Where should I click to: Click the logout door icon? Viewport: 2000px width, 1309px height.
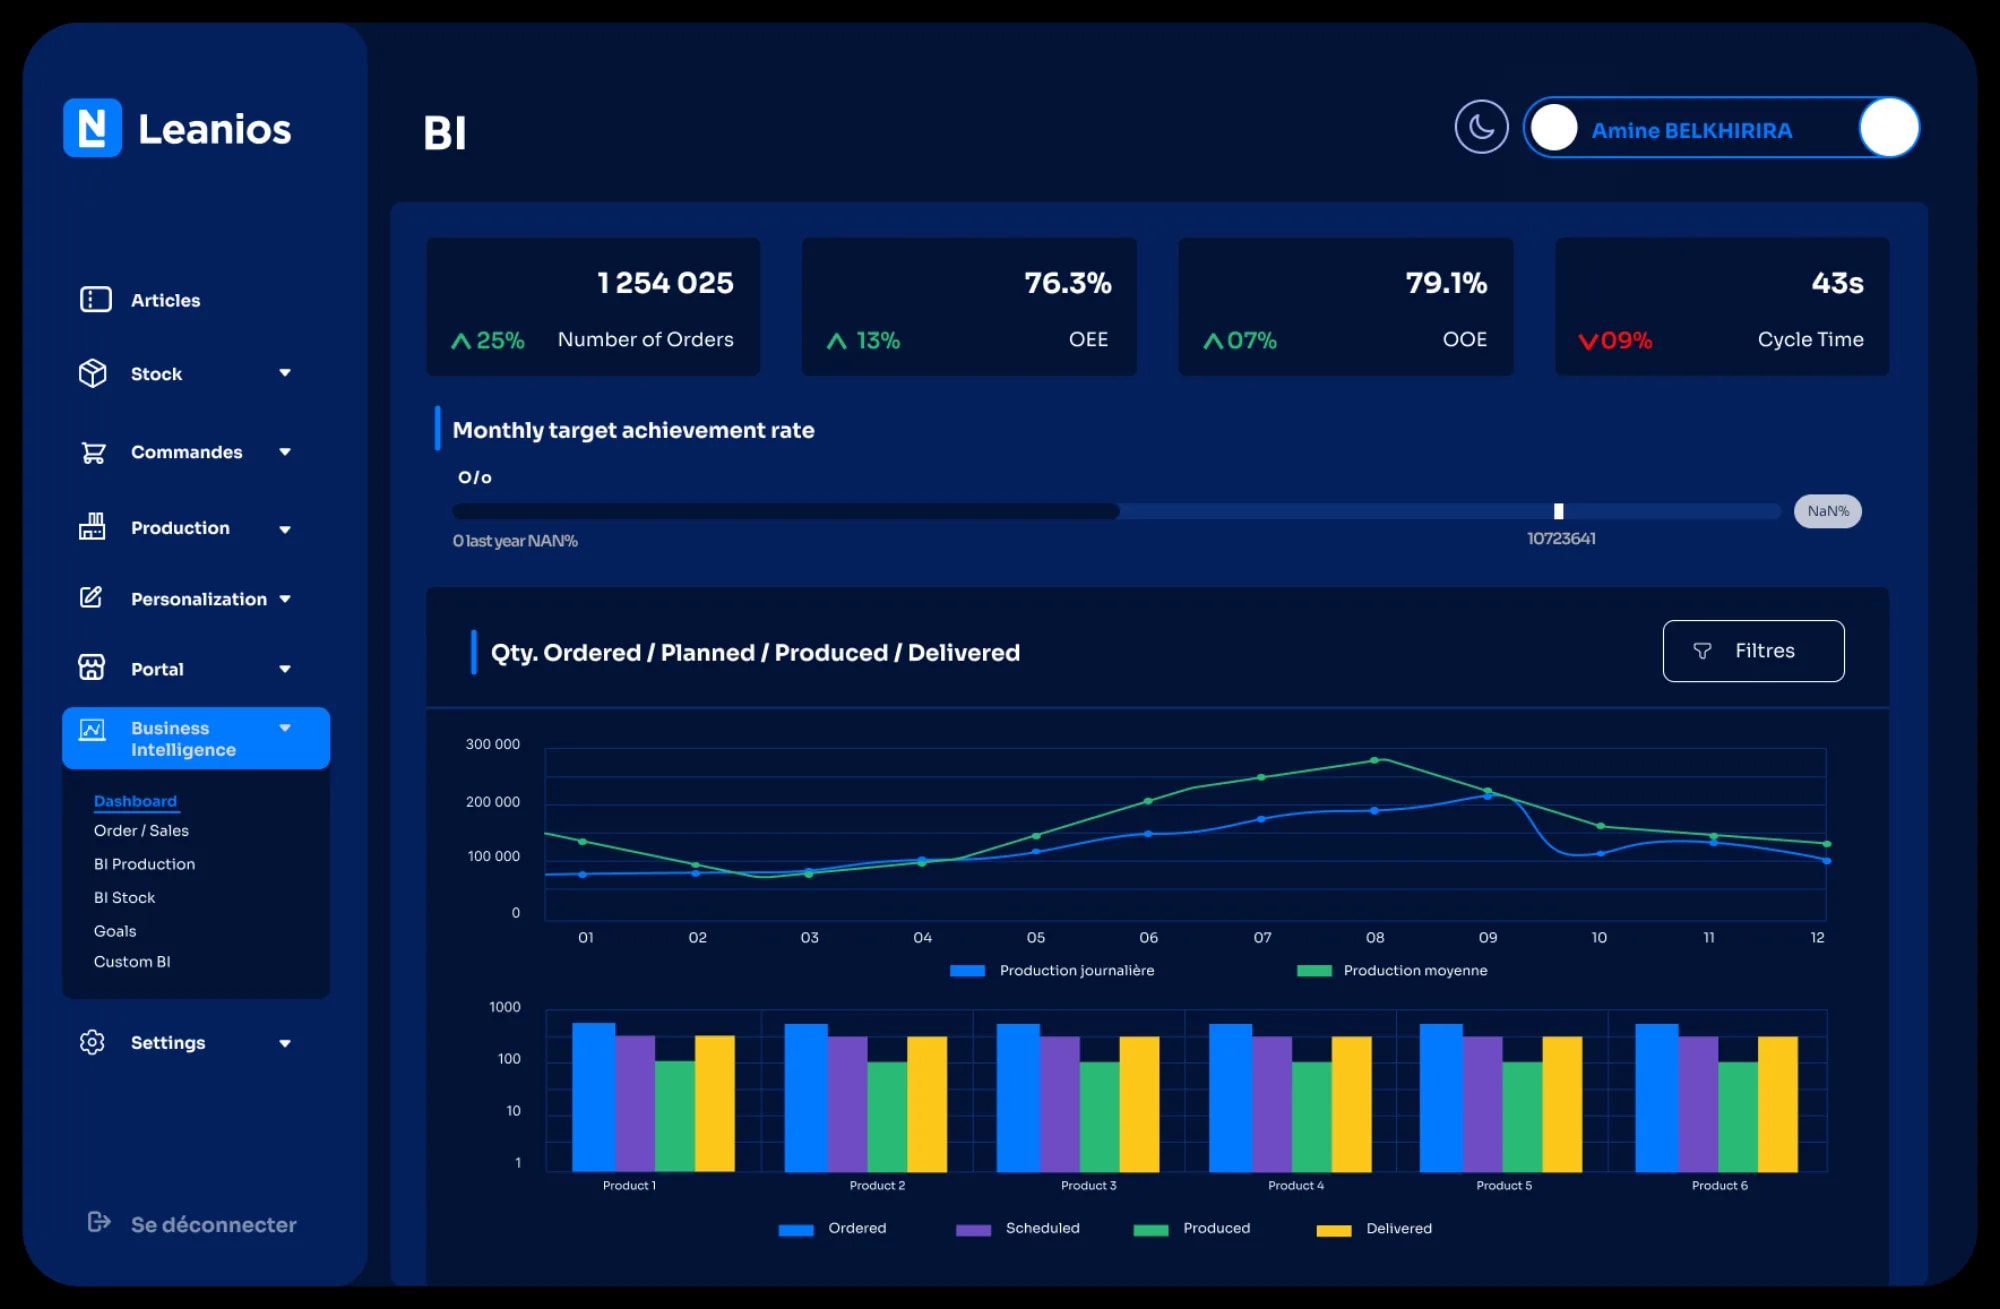coord(98,1222)
